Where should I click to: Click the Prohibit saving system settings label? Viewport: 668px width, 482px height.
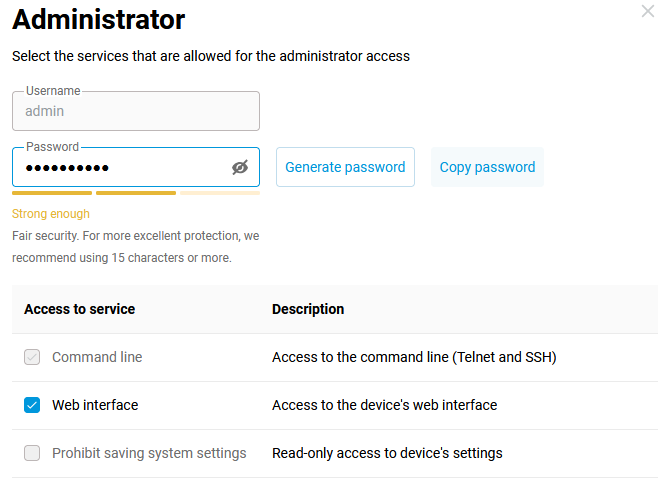pyautogui.click(x=149, y=453)
